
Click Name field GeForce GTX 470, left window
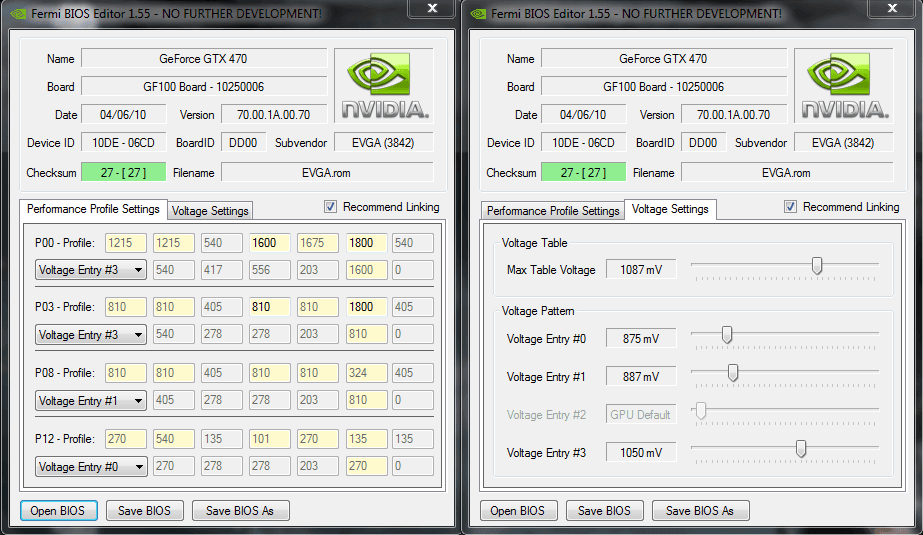[x=204, y=58]
